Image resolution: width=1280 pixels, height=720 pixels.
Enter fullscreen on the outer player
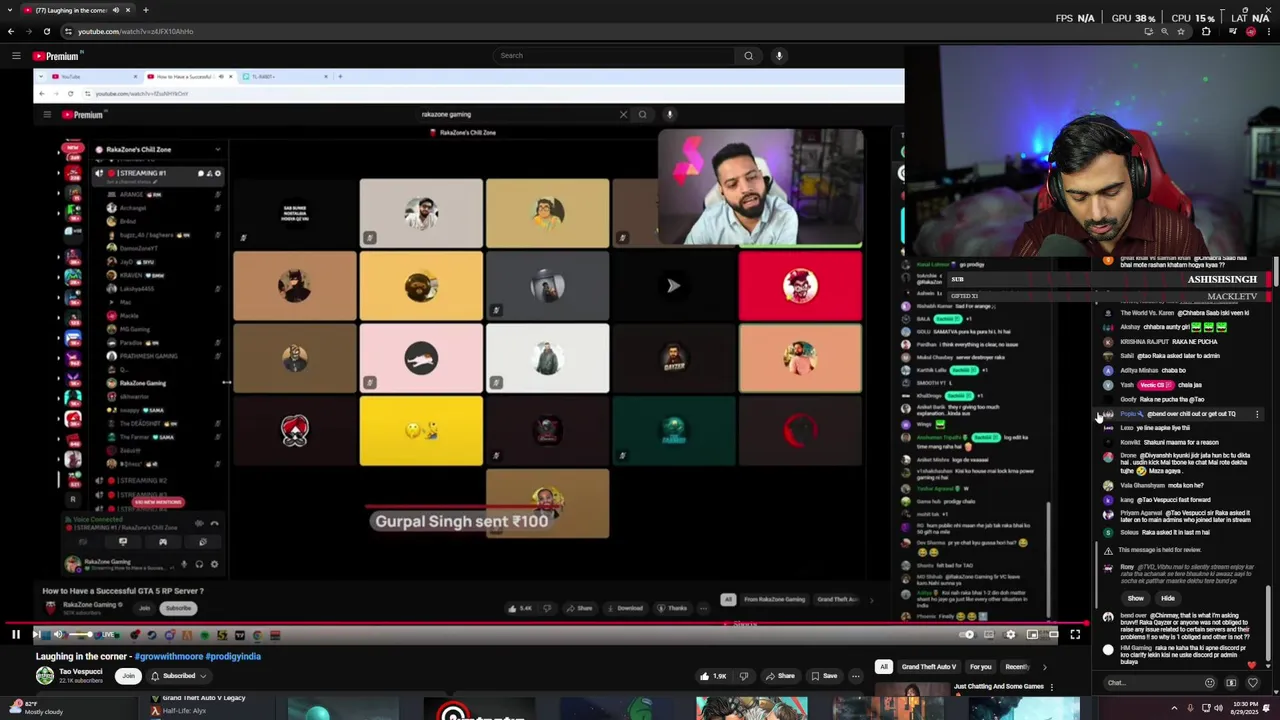(x=1075, y=634)
